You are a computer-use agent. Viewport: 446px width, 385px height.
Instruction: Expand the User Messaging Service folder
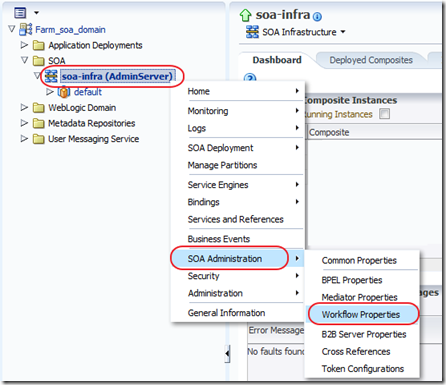24,138
